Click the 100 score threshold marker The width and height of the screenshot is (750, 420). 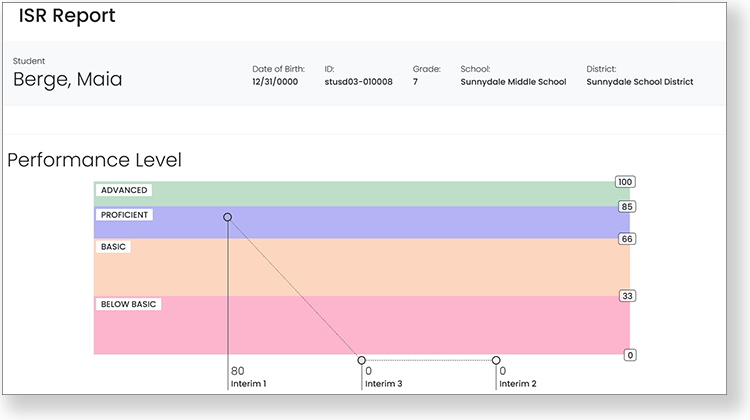pos(626,182)
